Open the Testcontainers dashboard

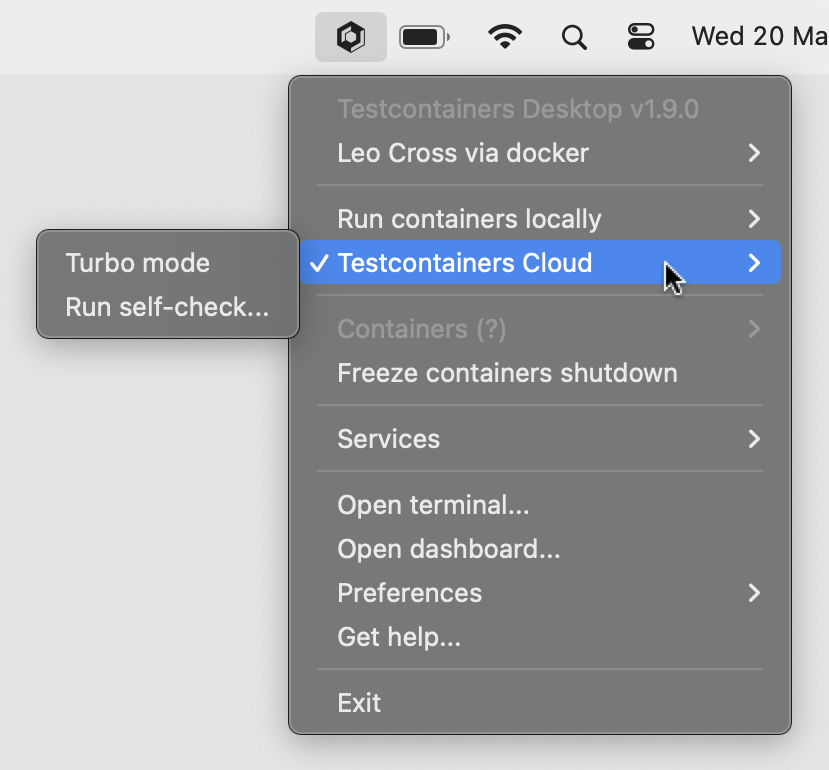coord(448,549)
